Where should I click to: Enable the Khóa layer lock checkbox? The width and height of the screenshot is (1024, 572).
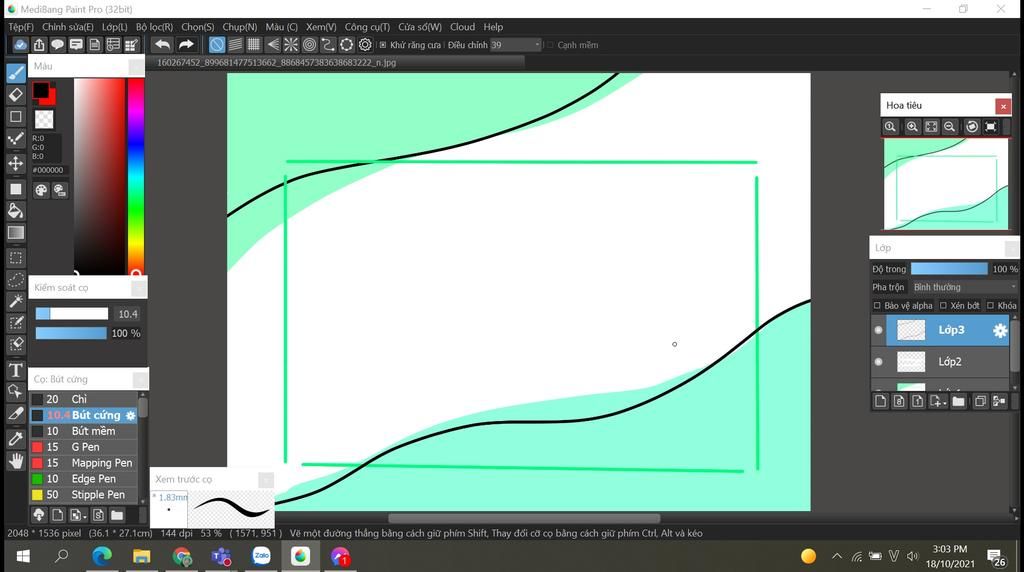991,306
